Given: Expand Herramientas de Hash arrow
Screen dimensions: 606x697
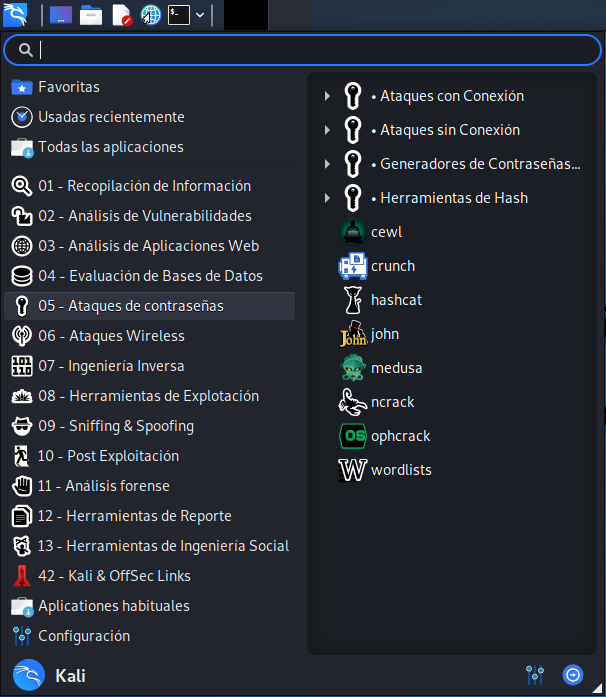Looking at the screenshot, I should pos(327,198).
